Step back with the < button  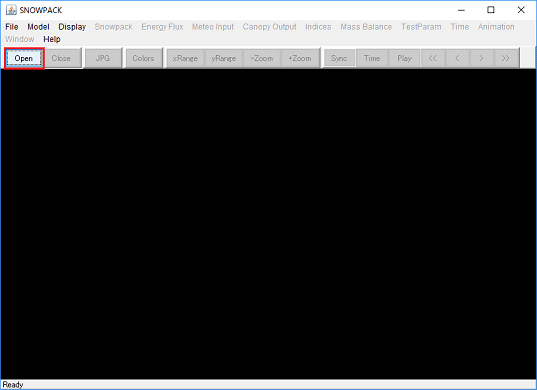[457, 58]
